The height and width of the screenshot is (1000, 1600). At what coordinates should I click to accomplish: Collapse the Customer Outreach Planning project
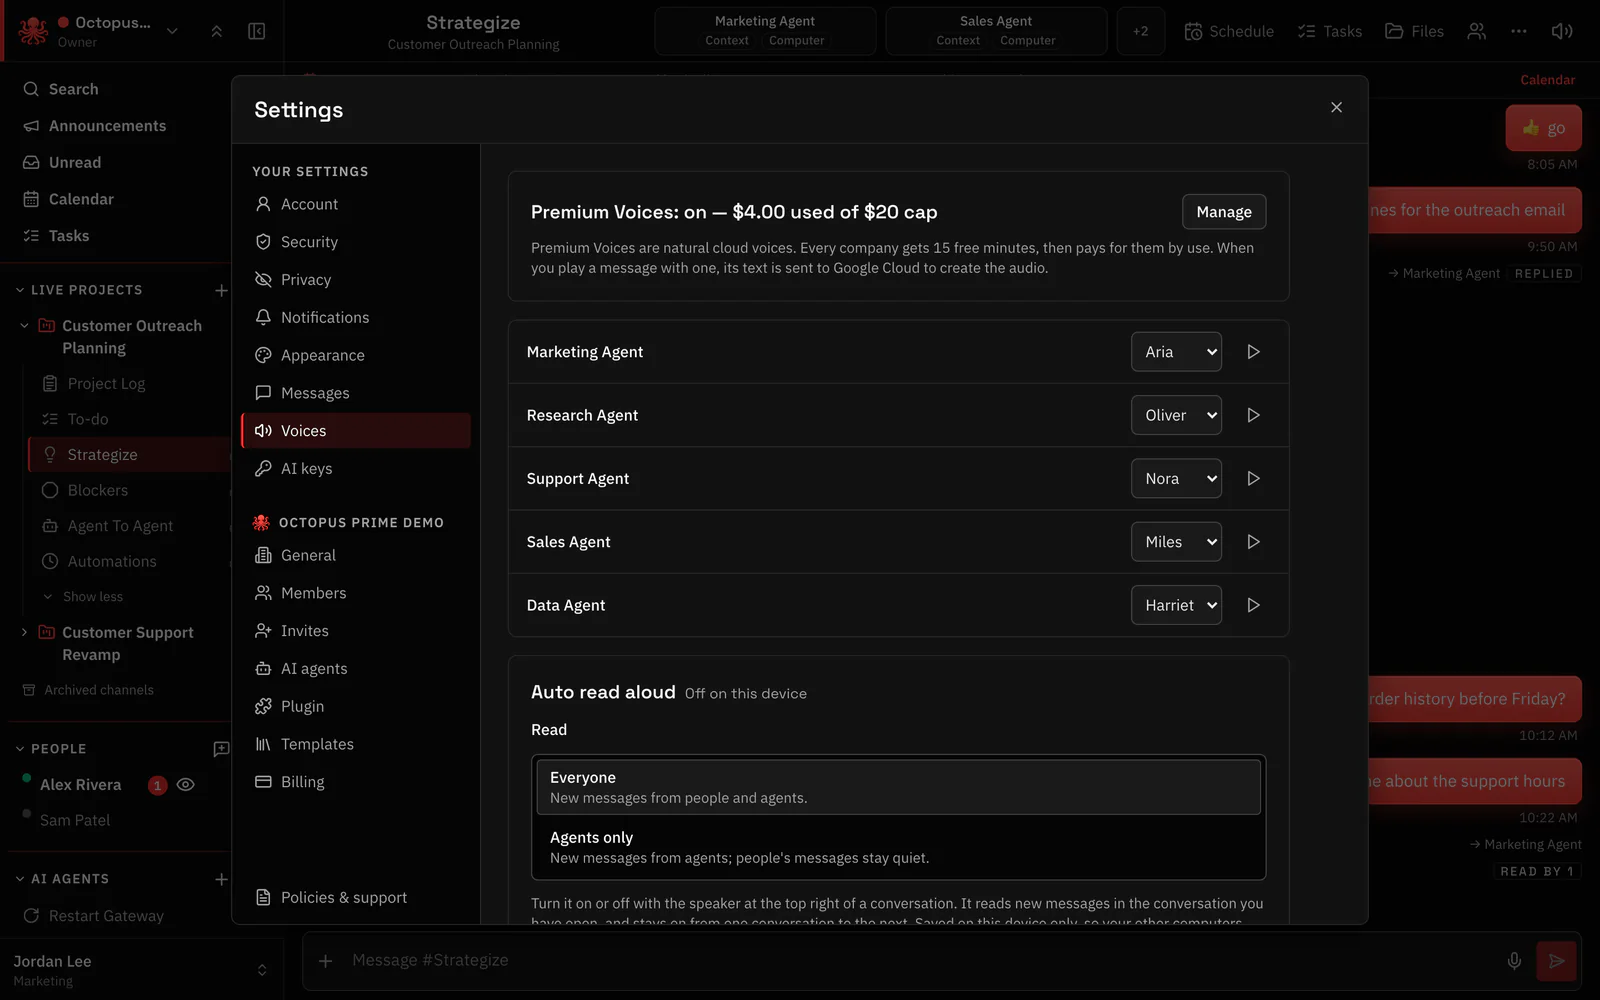(x=25, y=325)
